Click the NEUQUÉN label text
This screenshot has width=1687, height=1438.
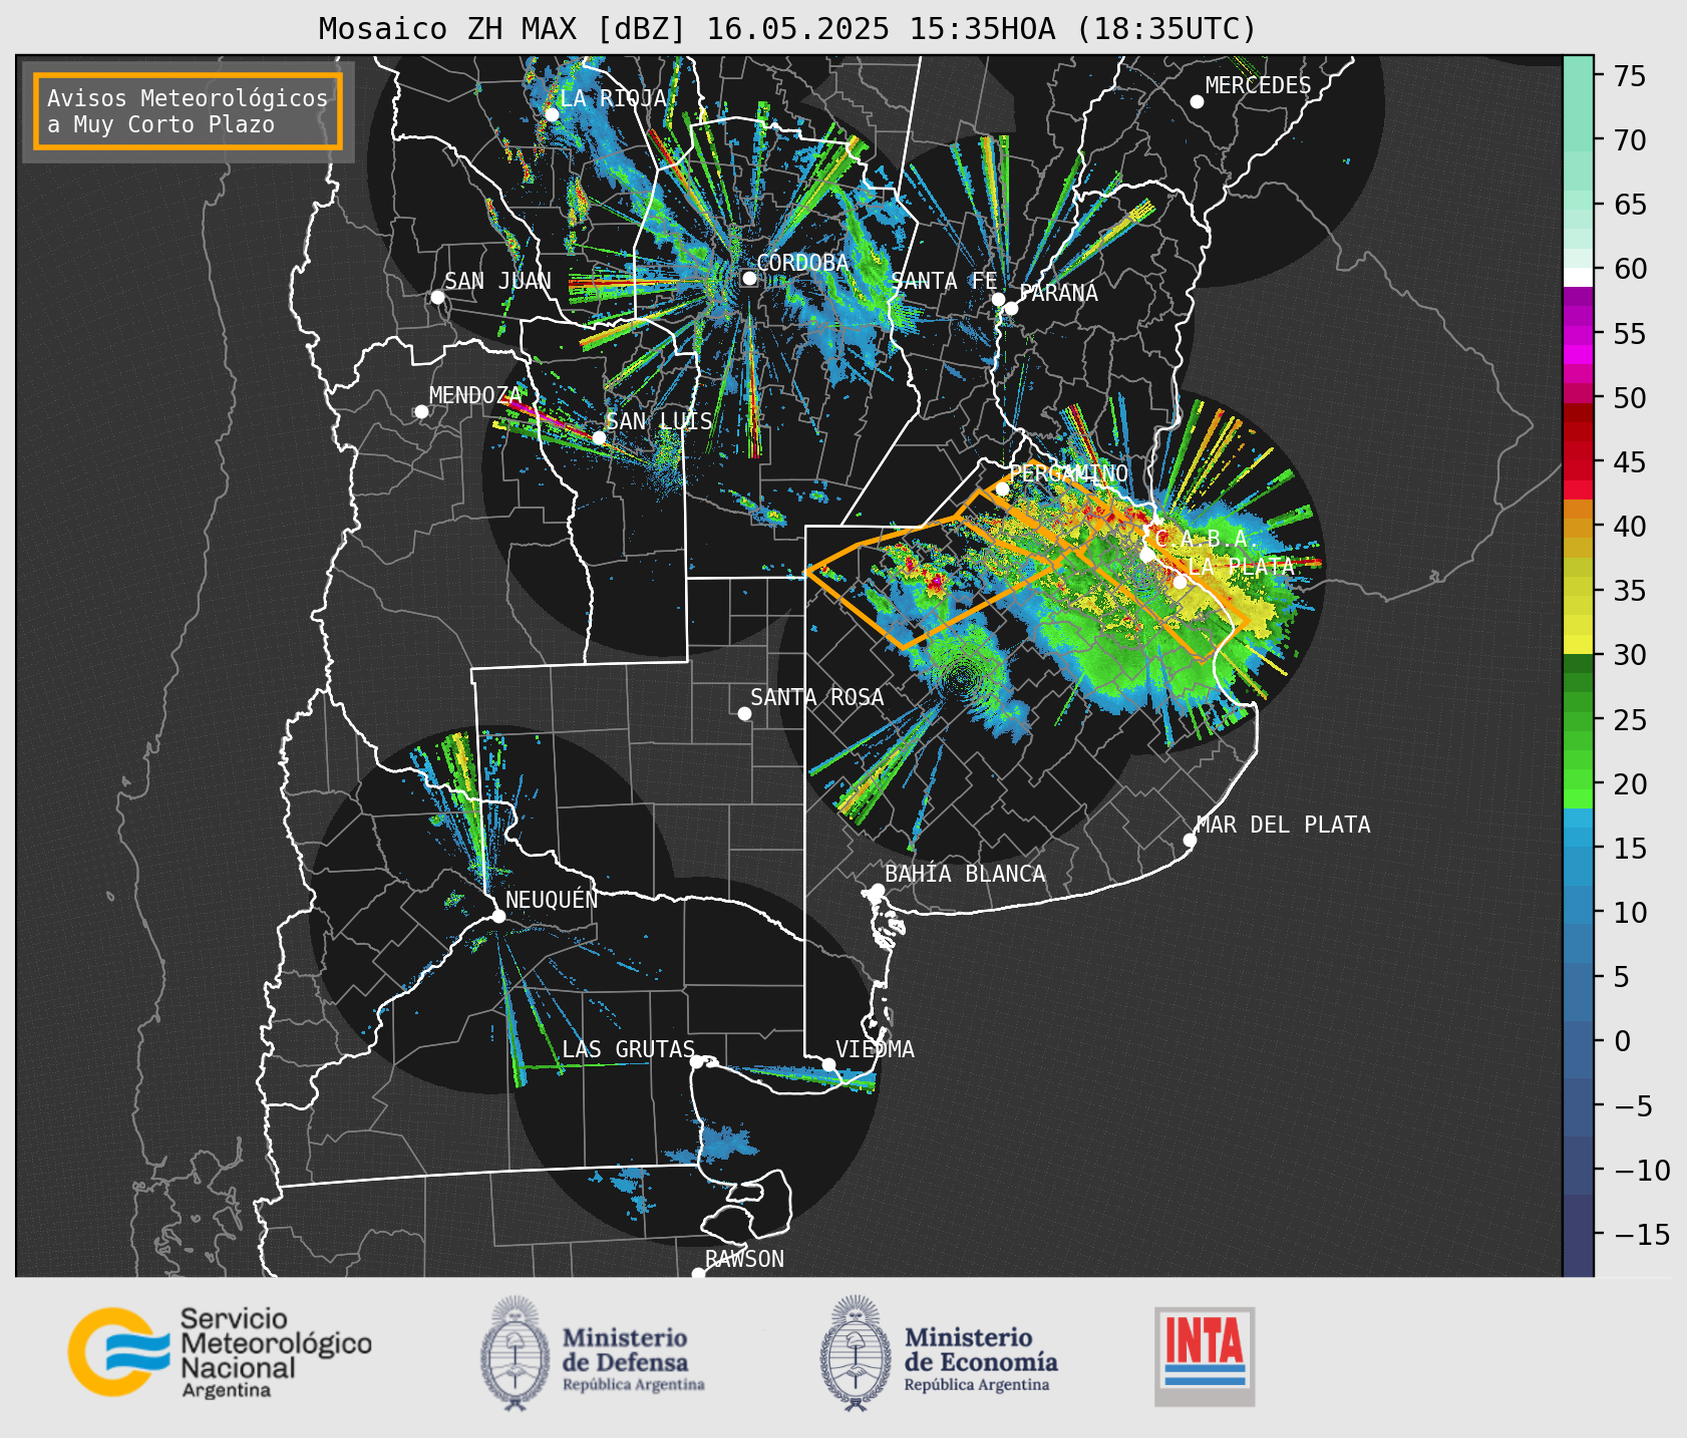click(551, 900)
